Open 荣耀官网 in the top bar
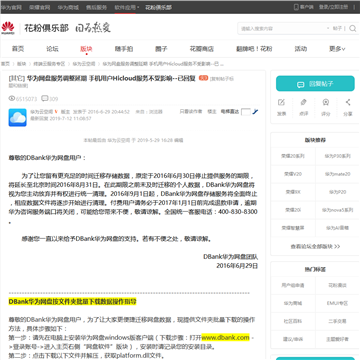 tap(40, 7)
